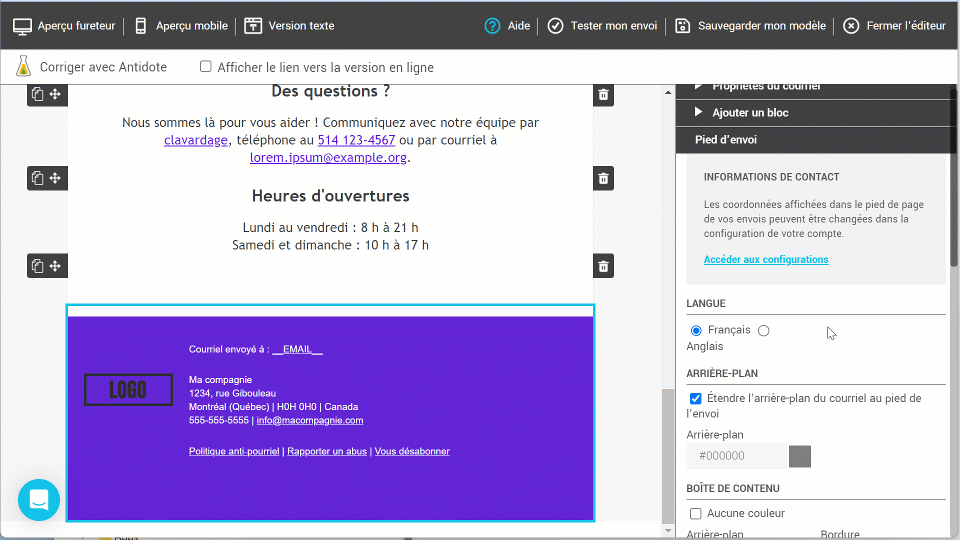Enable 'Afficher le lien vers la version en ligne'

click(x=206, y=67)
